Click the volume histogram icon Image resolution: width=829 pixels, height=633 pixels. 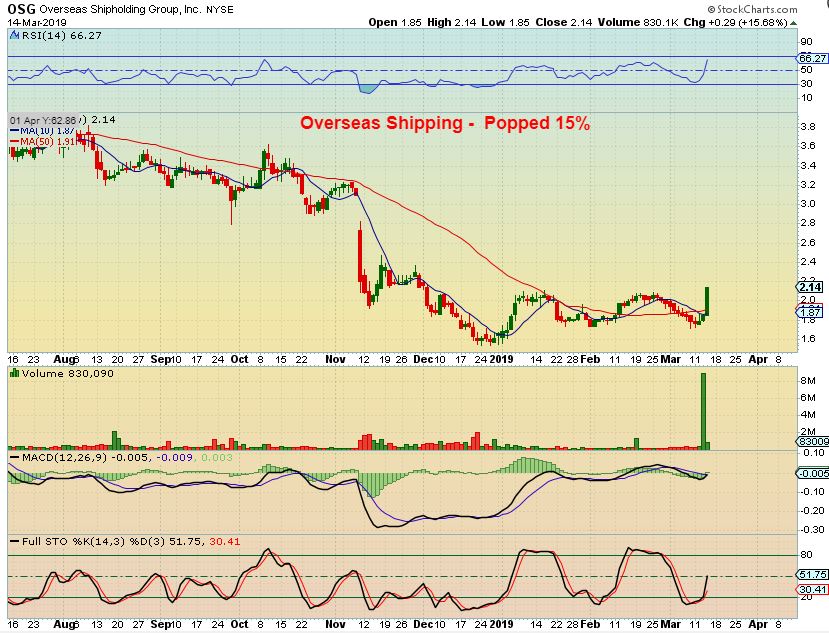[14, 373]
